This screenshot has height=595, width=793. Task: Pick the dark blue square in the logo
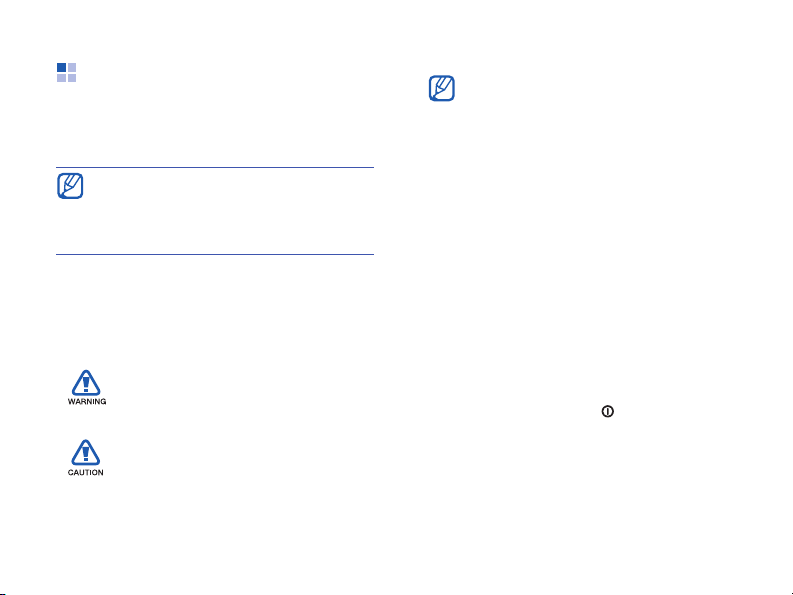click(x=61, y=67)
